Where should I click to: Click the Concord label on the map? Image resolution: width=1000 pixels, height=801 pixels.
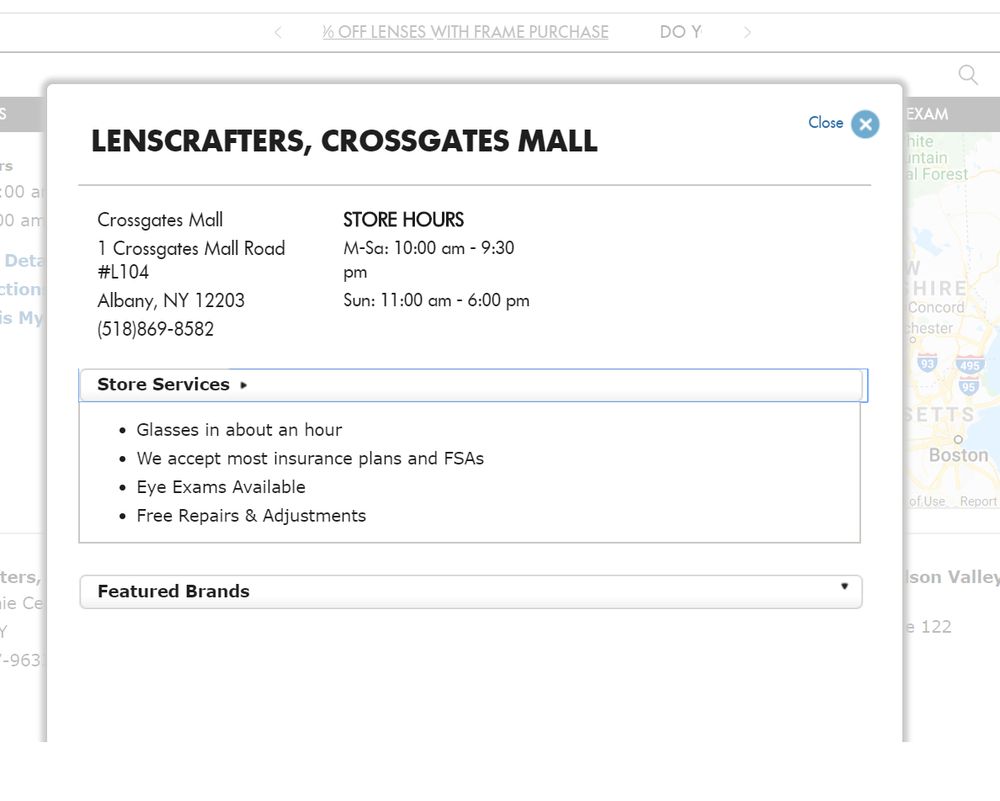tap(936, 308)
